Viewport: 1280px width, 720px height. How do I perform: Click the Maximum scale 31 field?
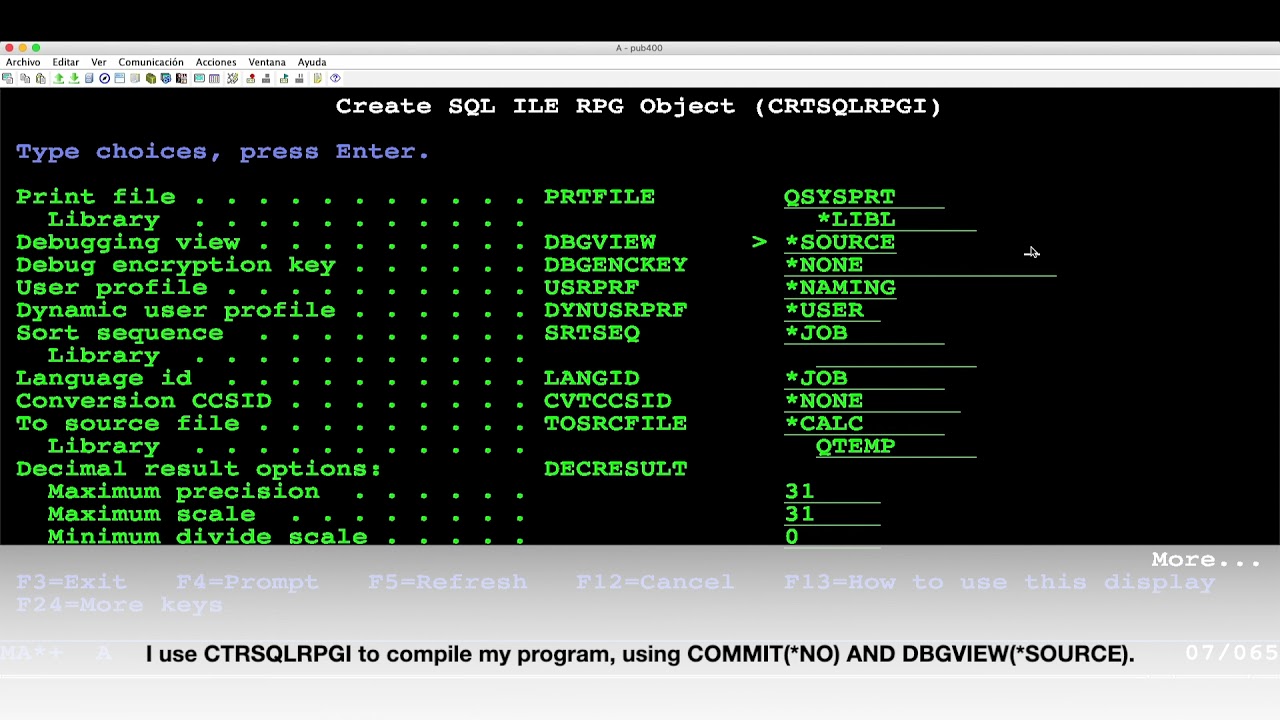coord(832,514)
